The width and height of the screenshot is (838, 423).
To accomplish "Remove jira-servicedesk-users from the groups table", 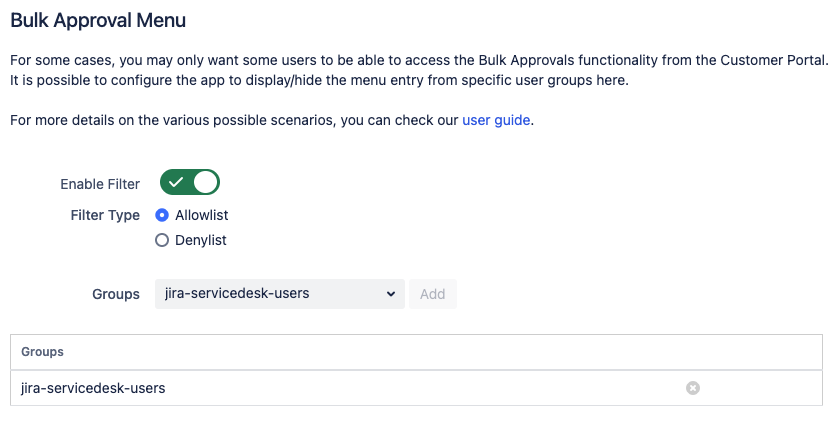I will click(x=693, y=388).
